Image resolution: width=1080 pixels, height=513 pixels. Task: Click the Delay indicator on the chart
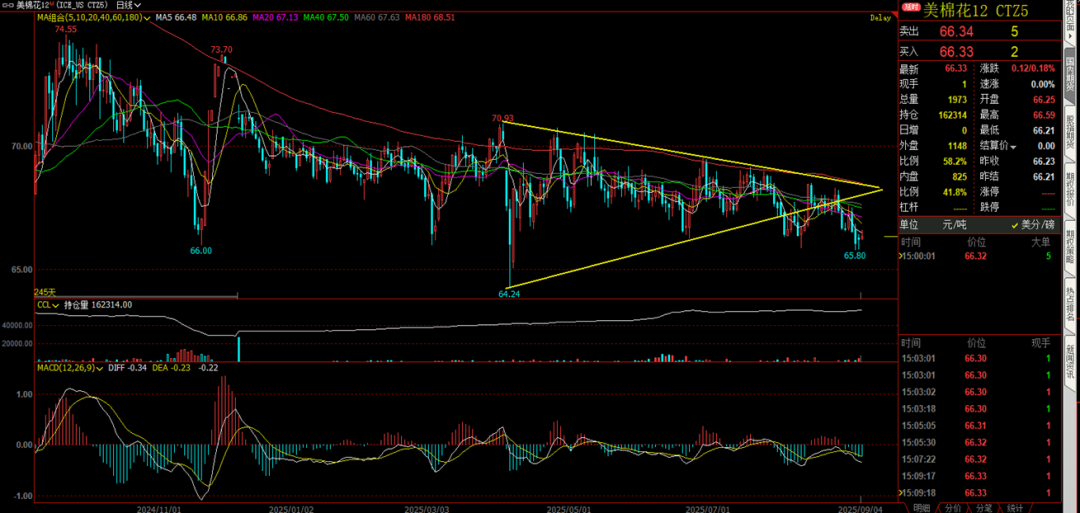pyautogui.click(x=881, y=18)
